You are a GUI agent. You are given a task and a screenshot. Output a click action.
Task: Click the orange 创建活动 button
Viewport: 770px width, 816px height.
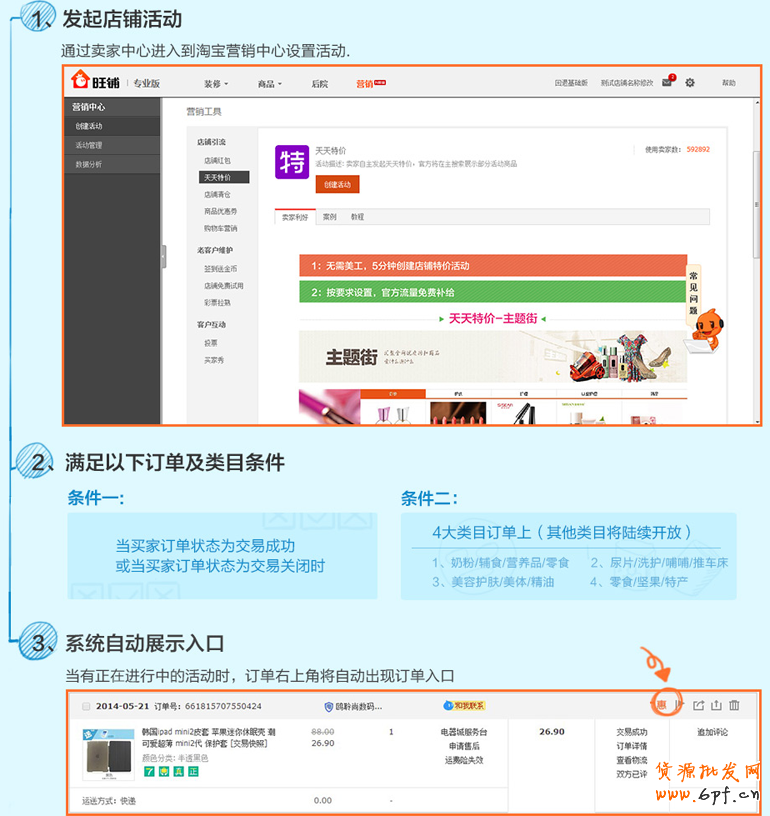(337, 184)
